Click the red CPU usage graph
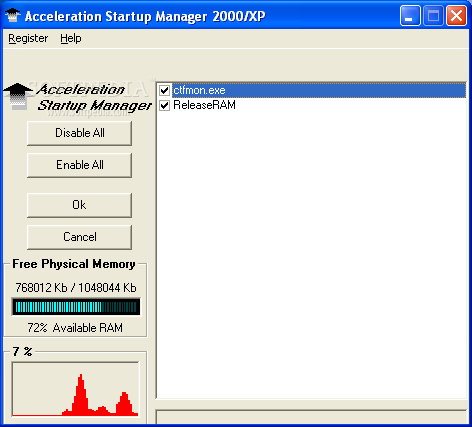Screen dimensions: 472x427 (75, 389)
